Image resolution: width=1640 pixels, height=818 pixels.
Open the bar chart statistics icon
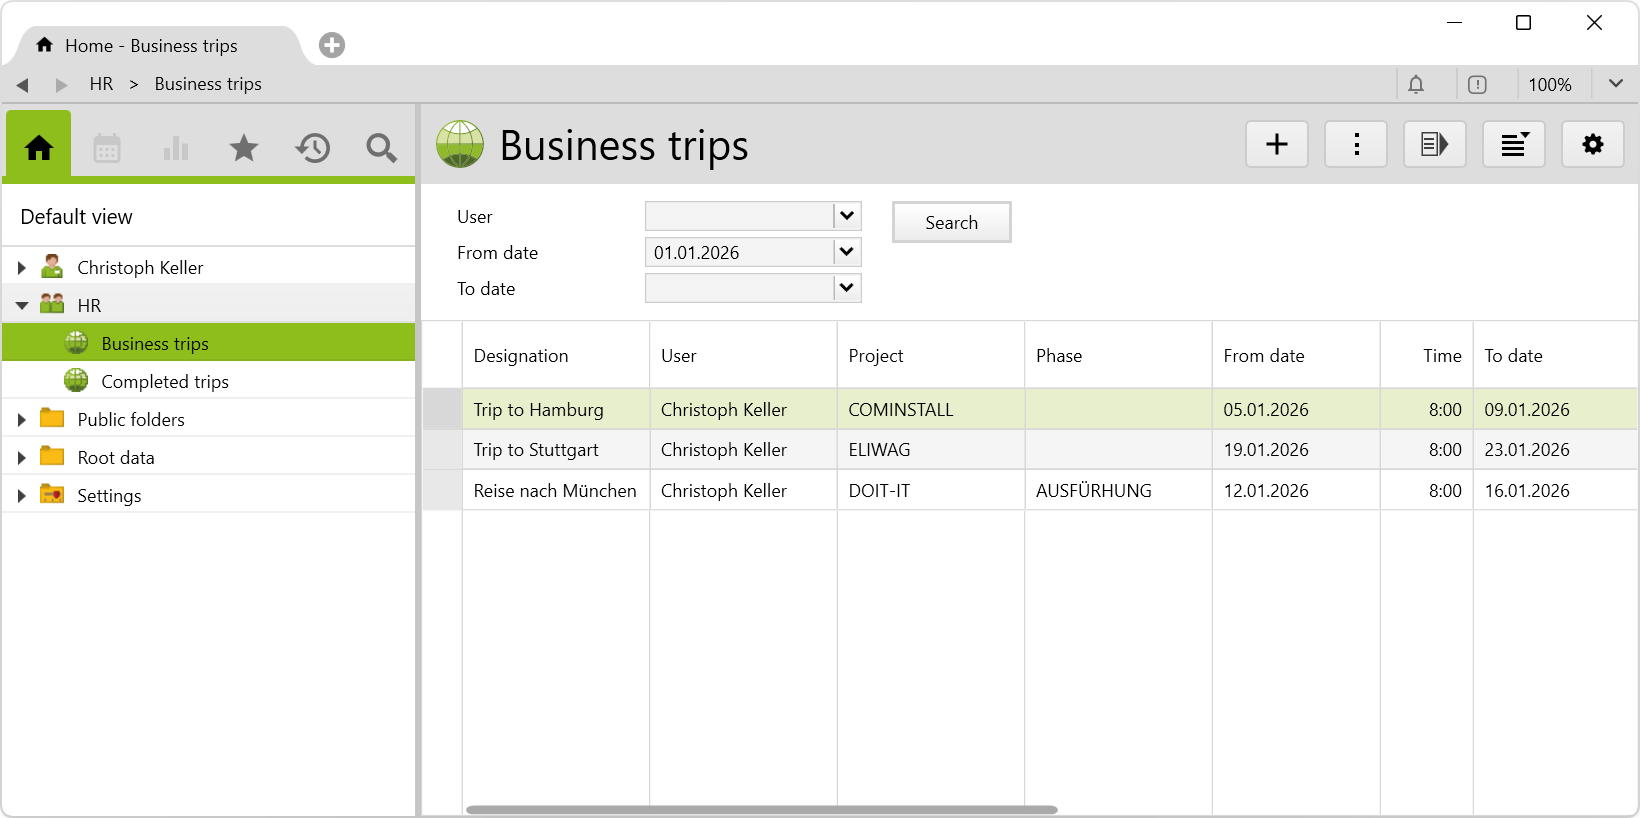pos(176,148)
